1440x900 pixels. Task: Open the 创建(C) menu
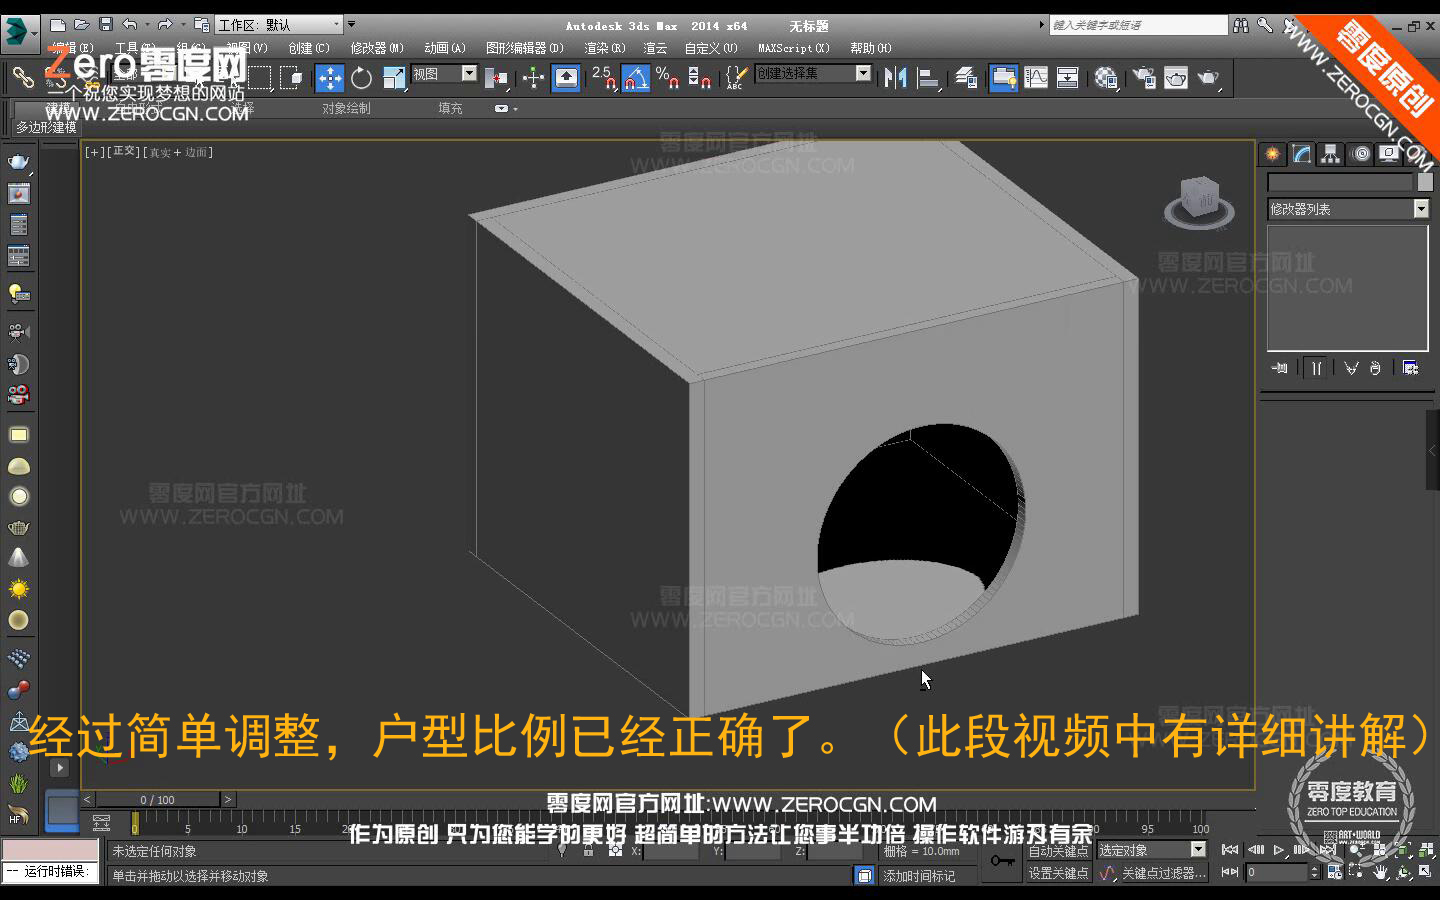click(x=309, y=48)
